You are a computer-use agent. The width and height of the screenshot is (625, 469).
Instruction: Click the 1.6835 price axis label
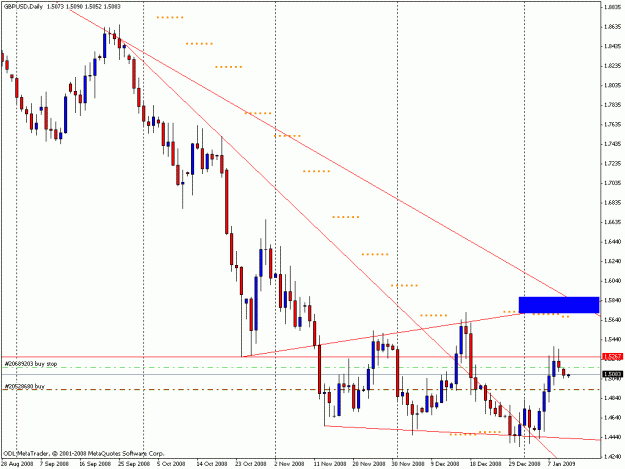click(613, 202)
